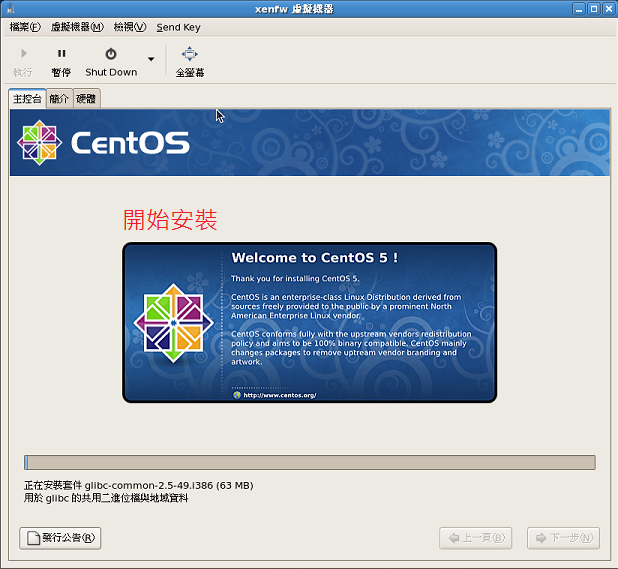Screen dimensions: 618x569
Task: Click the Run (執行) play icon
Action: (24, 53)
